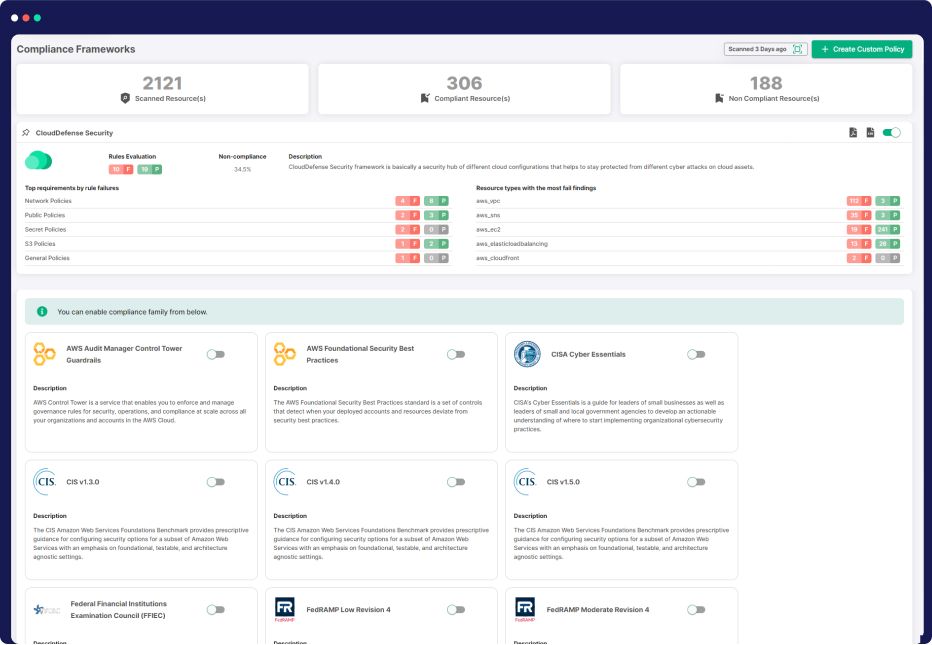Viewport: 932px width, 645px height.
Task: Open the Non Compliant Resource(s) summary card
Action: point(766,89)
